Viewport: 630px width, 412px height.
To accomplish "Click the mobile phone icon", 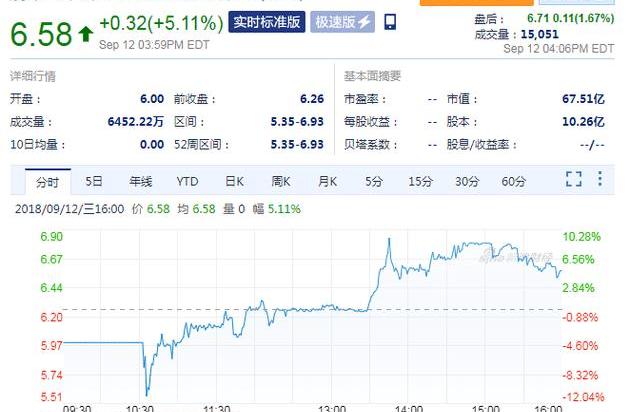I will click(x=390, y=22).
